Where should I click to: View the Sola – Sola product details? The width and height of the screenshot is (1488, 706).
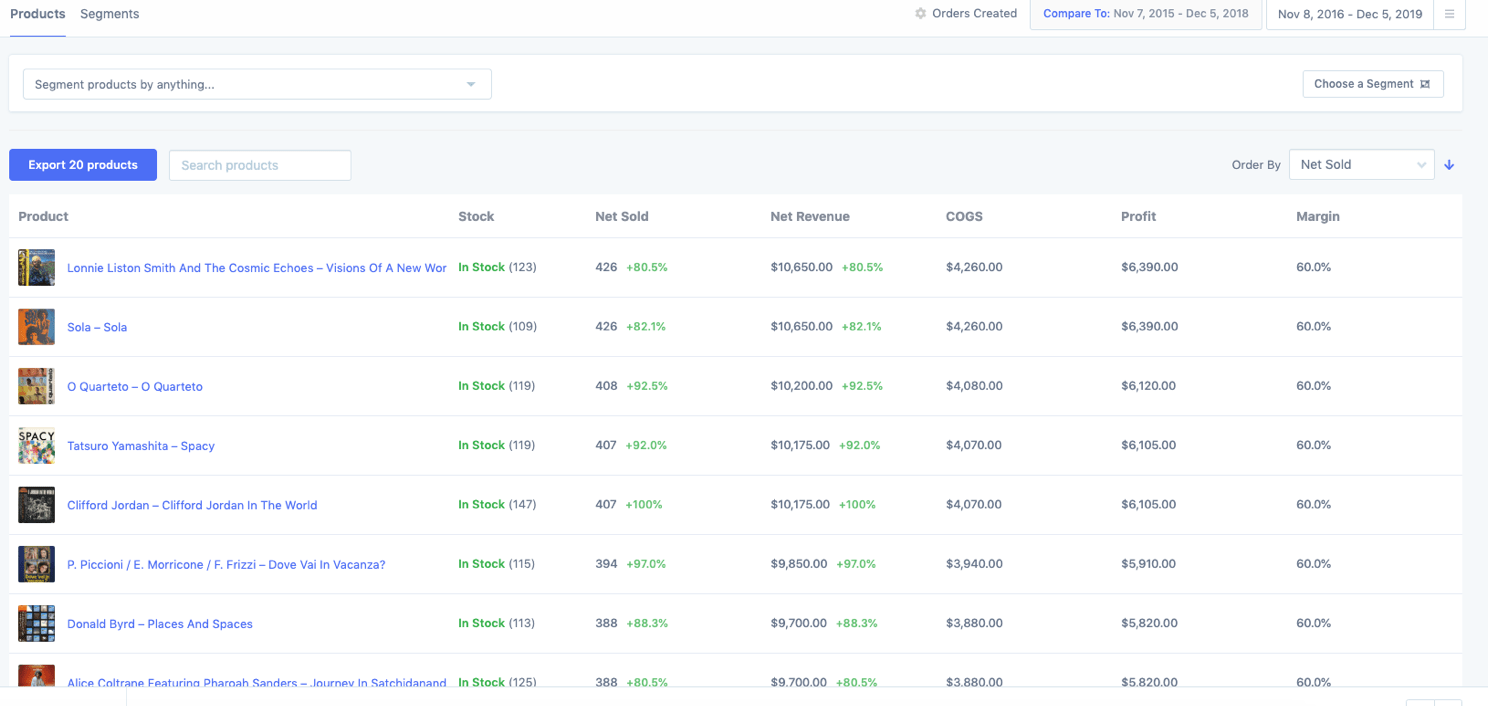(x=97, y=326)
